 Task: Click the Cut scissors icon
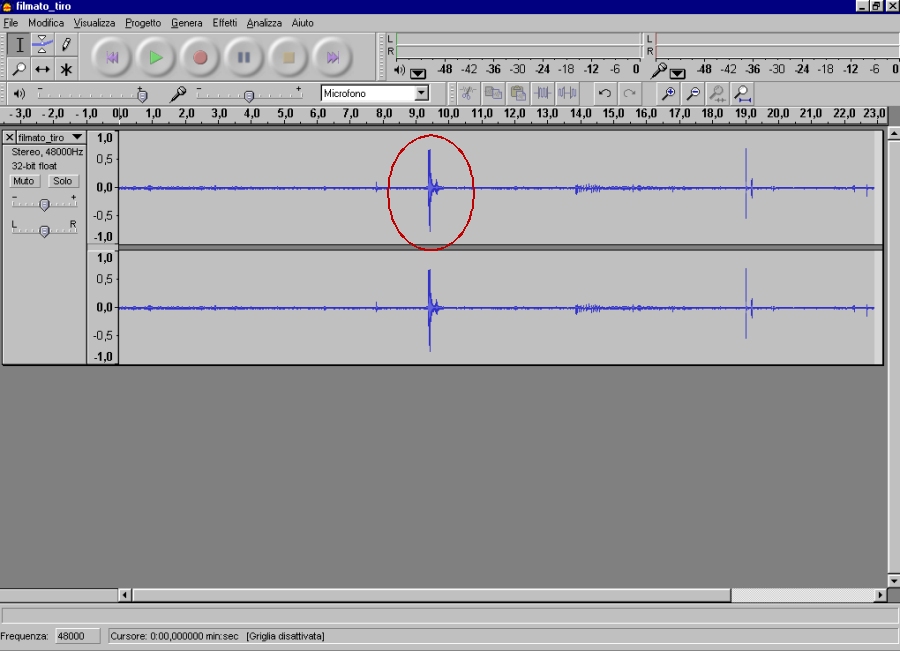coord(468,93)
